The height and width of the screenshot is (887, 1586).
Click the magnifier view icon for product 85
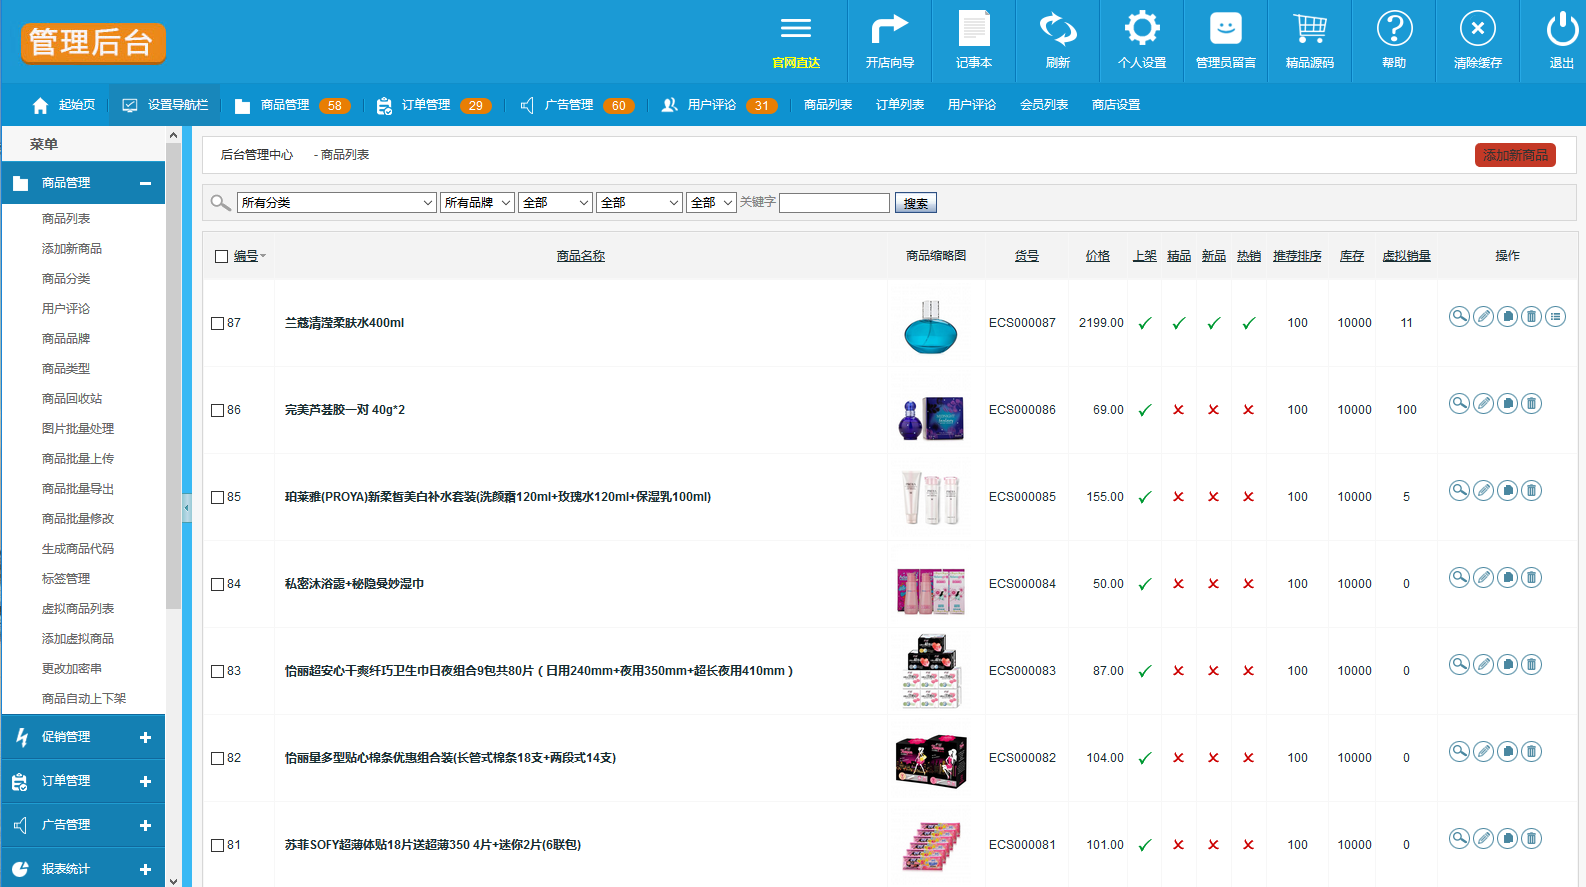click(1460, 491)
